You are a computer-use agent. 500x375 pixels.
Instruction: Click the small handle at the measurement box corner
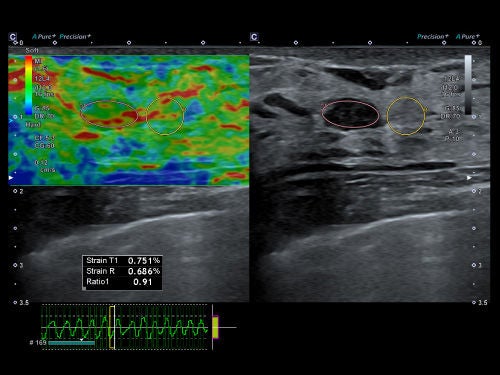(84, 288)
